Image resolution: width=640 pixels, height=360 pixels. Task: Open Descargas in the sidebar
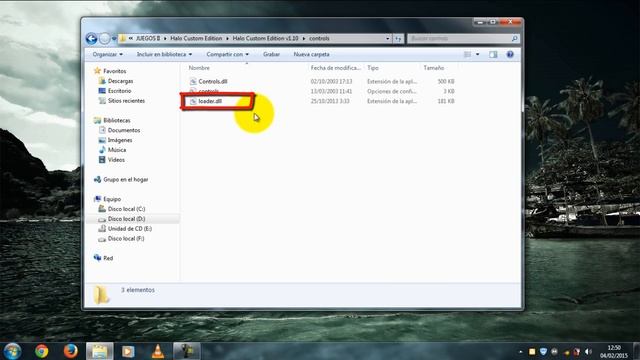tap(120, 81)
